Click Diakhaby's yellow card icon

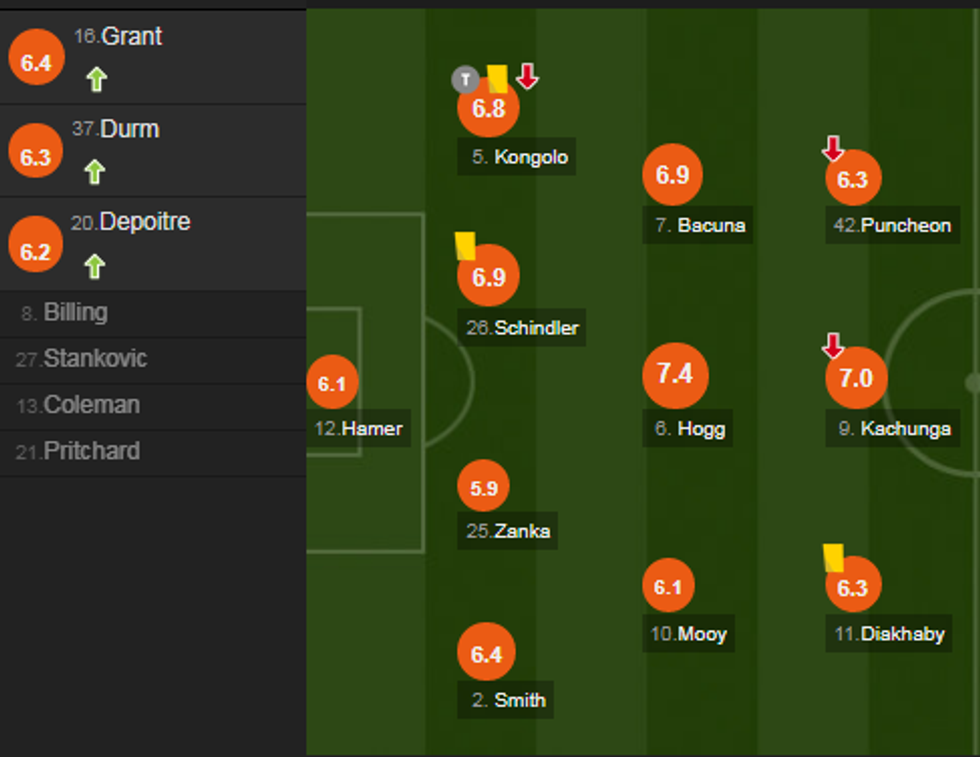[833, 558]
